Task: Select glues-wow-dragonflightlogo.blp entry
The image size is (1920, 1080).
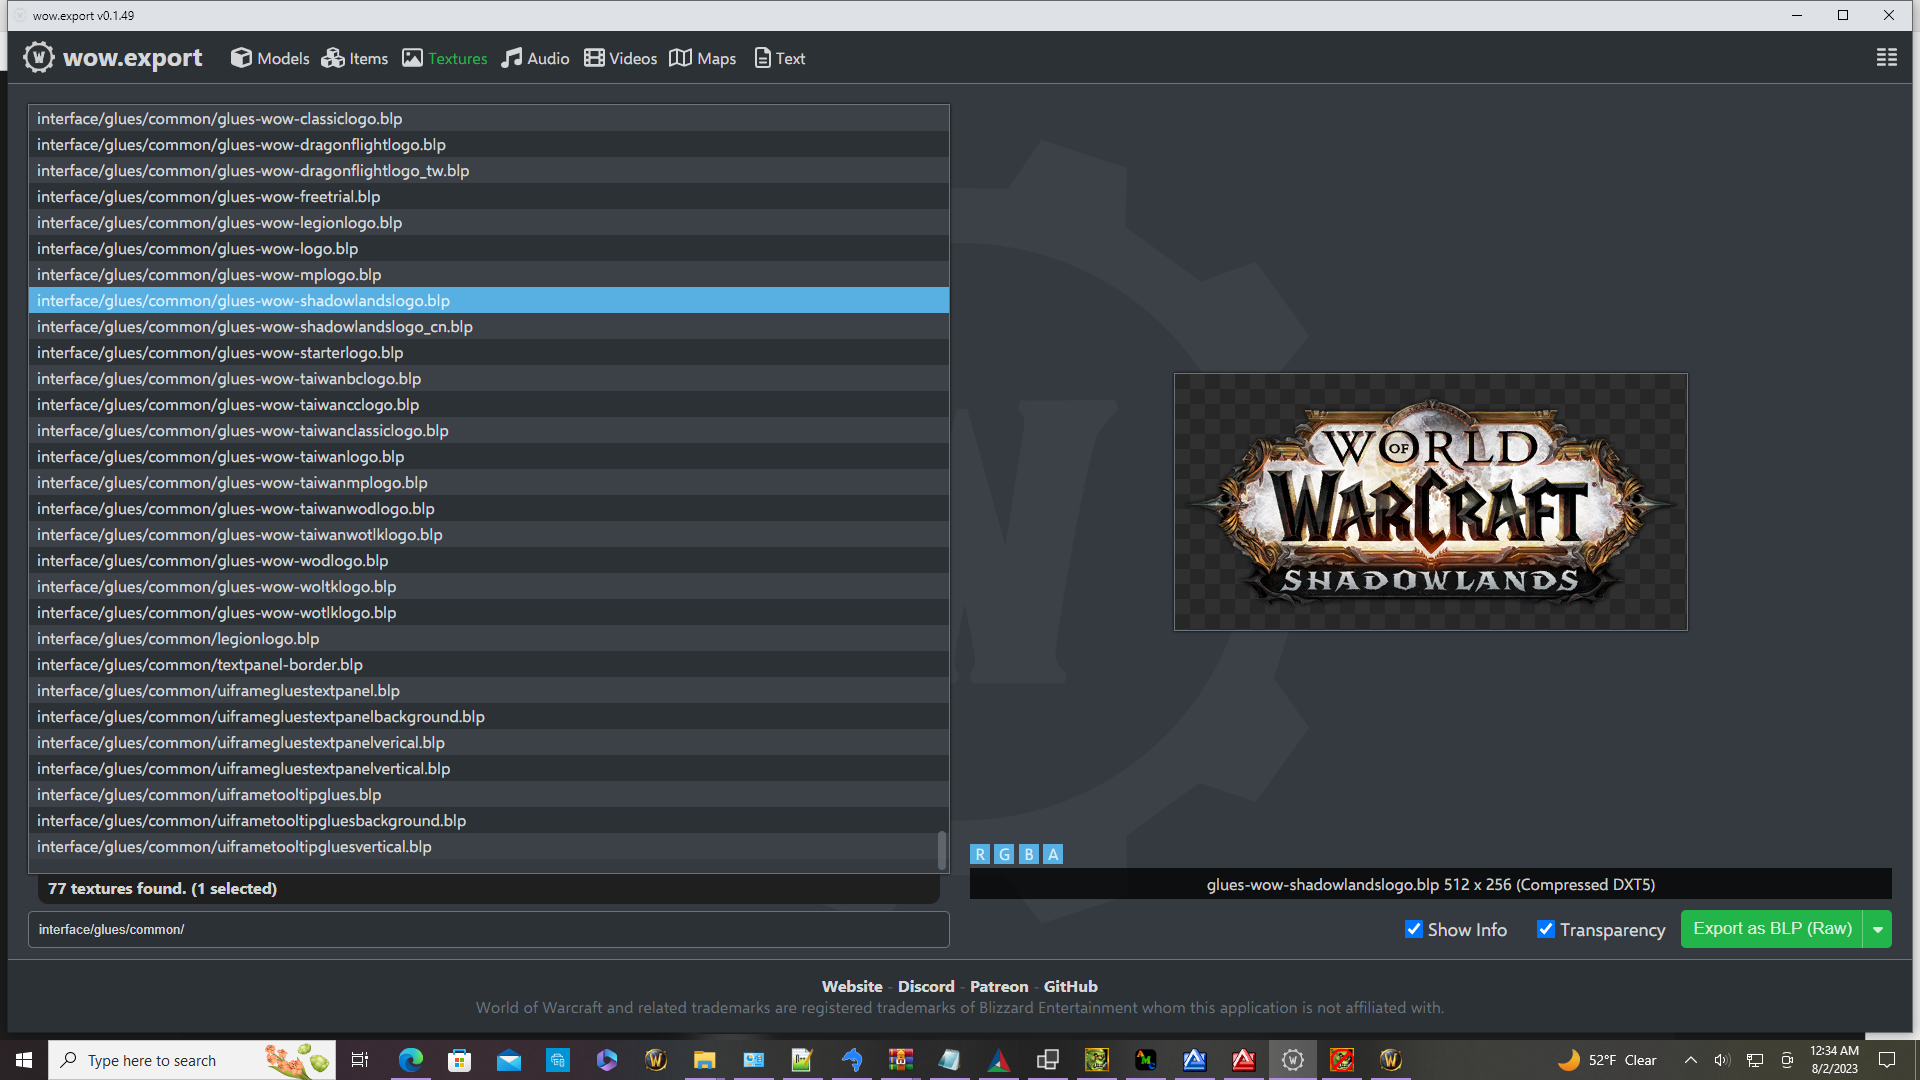Action: 489,144
